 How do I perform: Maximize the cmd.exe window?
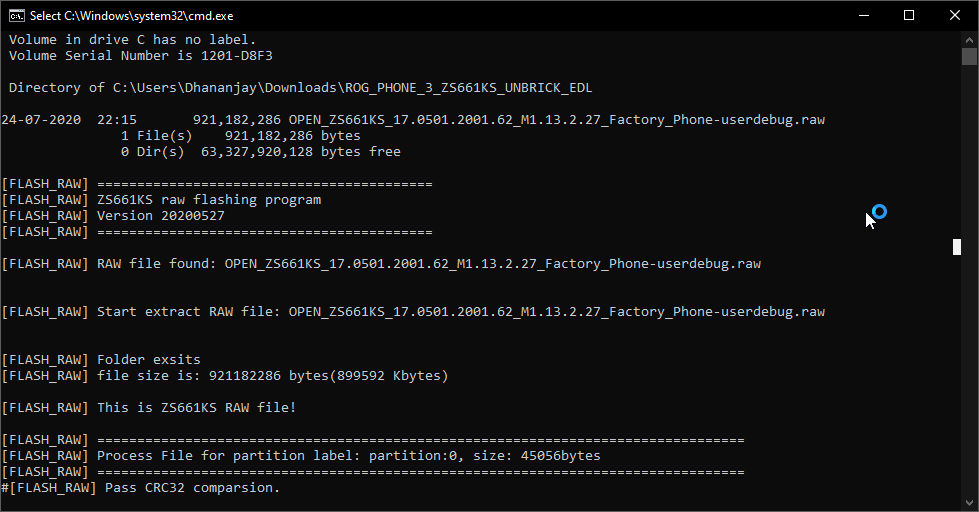click(x=909, y=16)
